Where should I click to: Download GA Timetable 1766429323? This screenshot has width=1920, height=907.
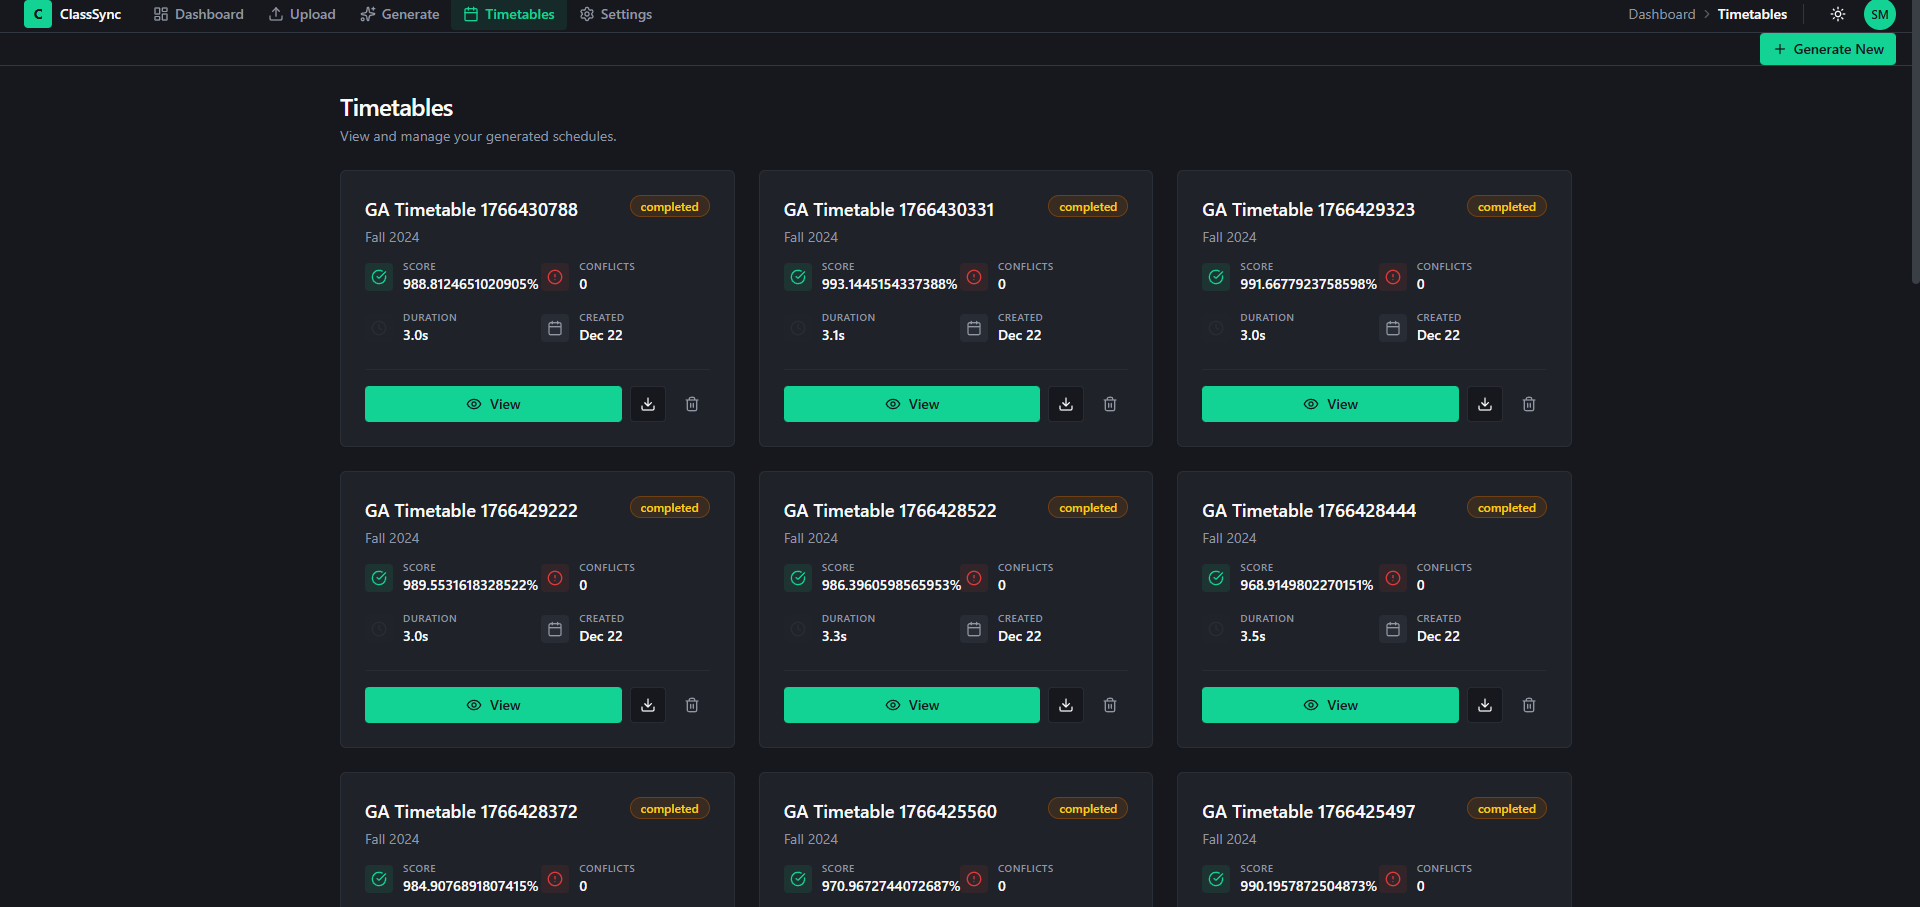1485,404
